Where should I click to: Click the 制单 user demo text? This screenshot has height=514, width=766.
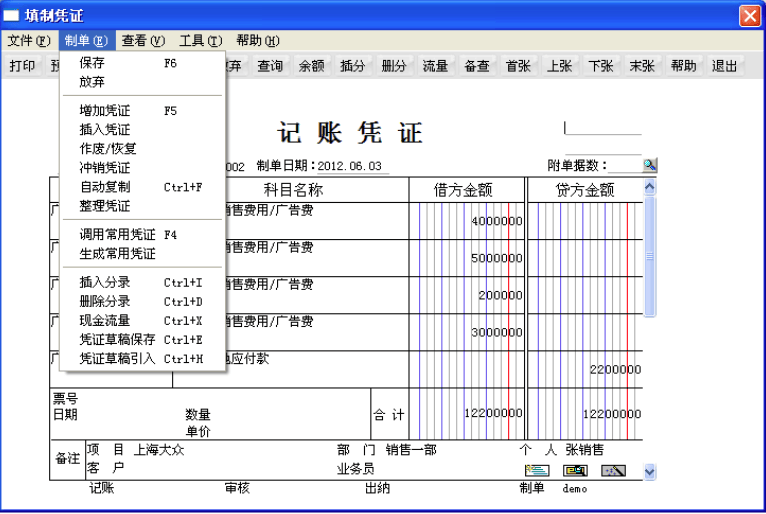[x=574, y=488]
